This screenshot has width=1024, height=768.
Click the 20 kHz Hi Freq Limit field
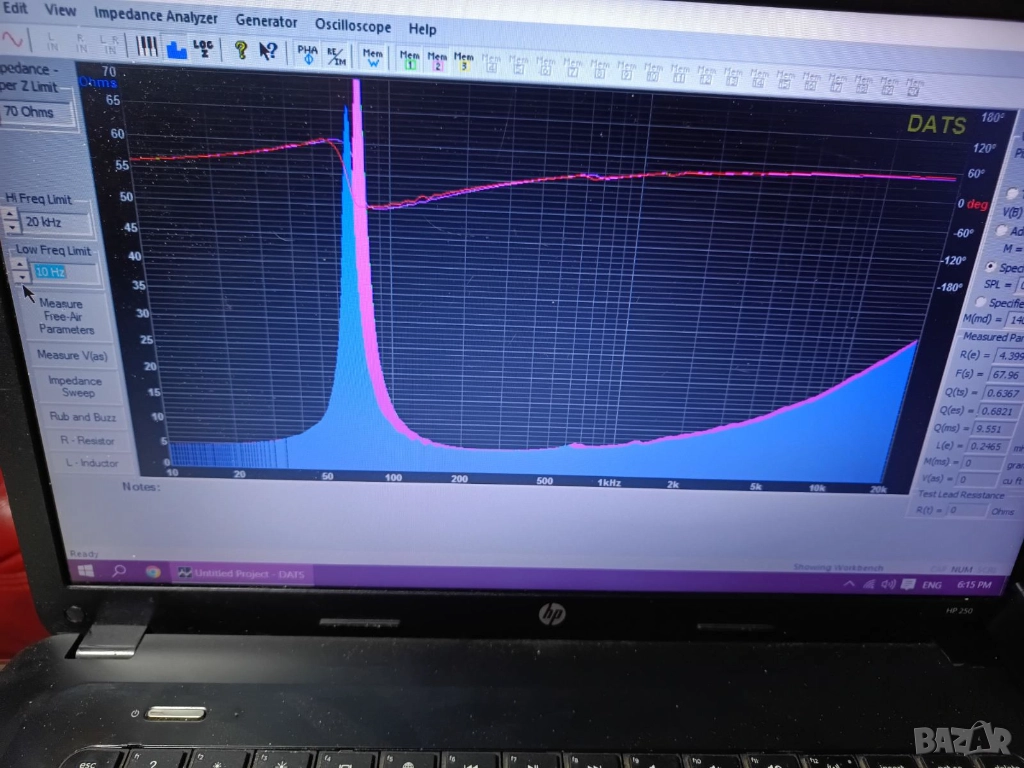(56, 223)
